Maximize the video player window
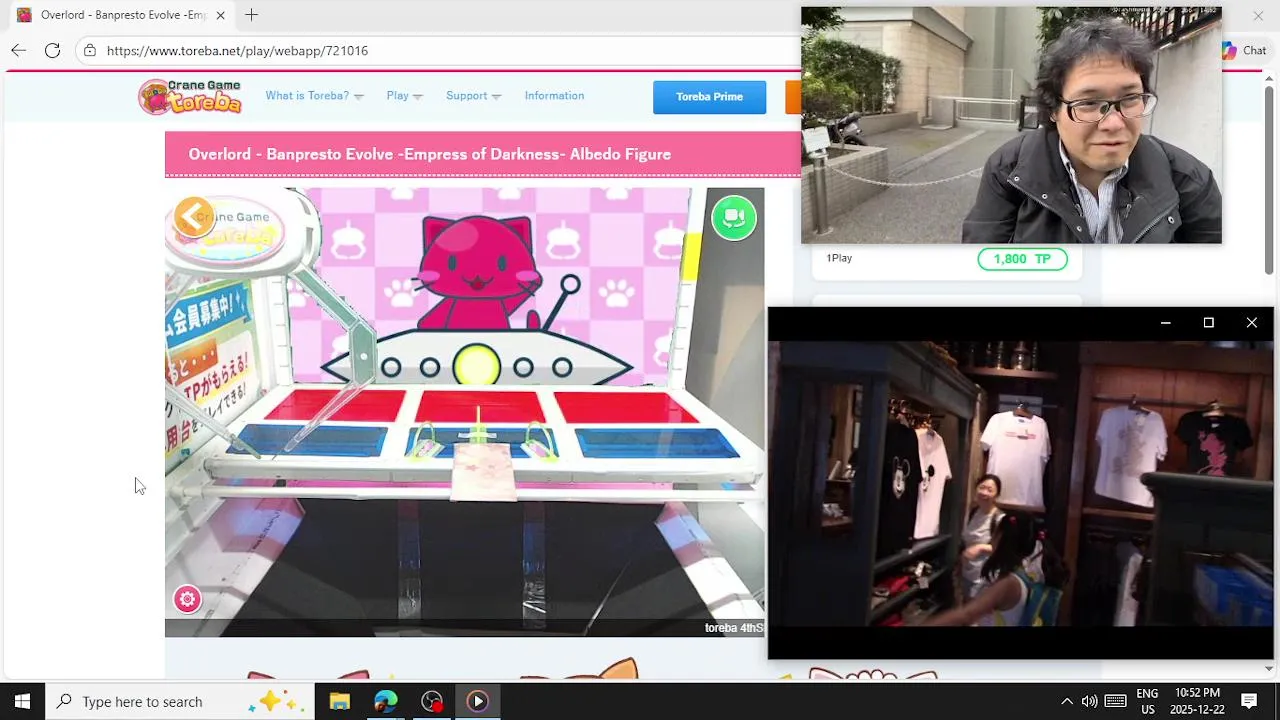Image resolution: width=1280 pixels, height=720 pixels. 1208,323
